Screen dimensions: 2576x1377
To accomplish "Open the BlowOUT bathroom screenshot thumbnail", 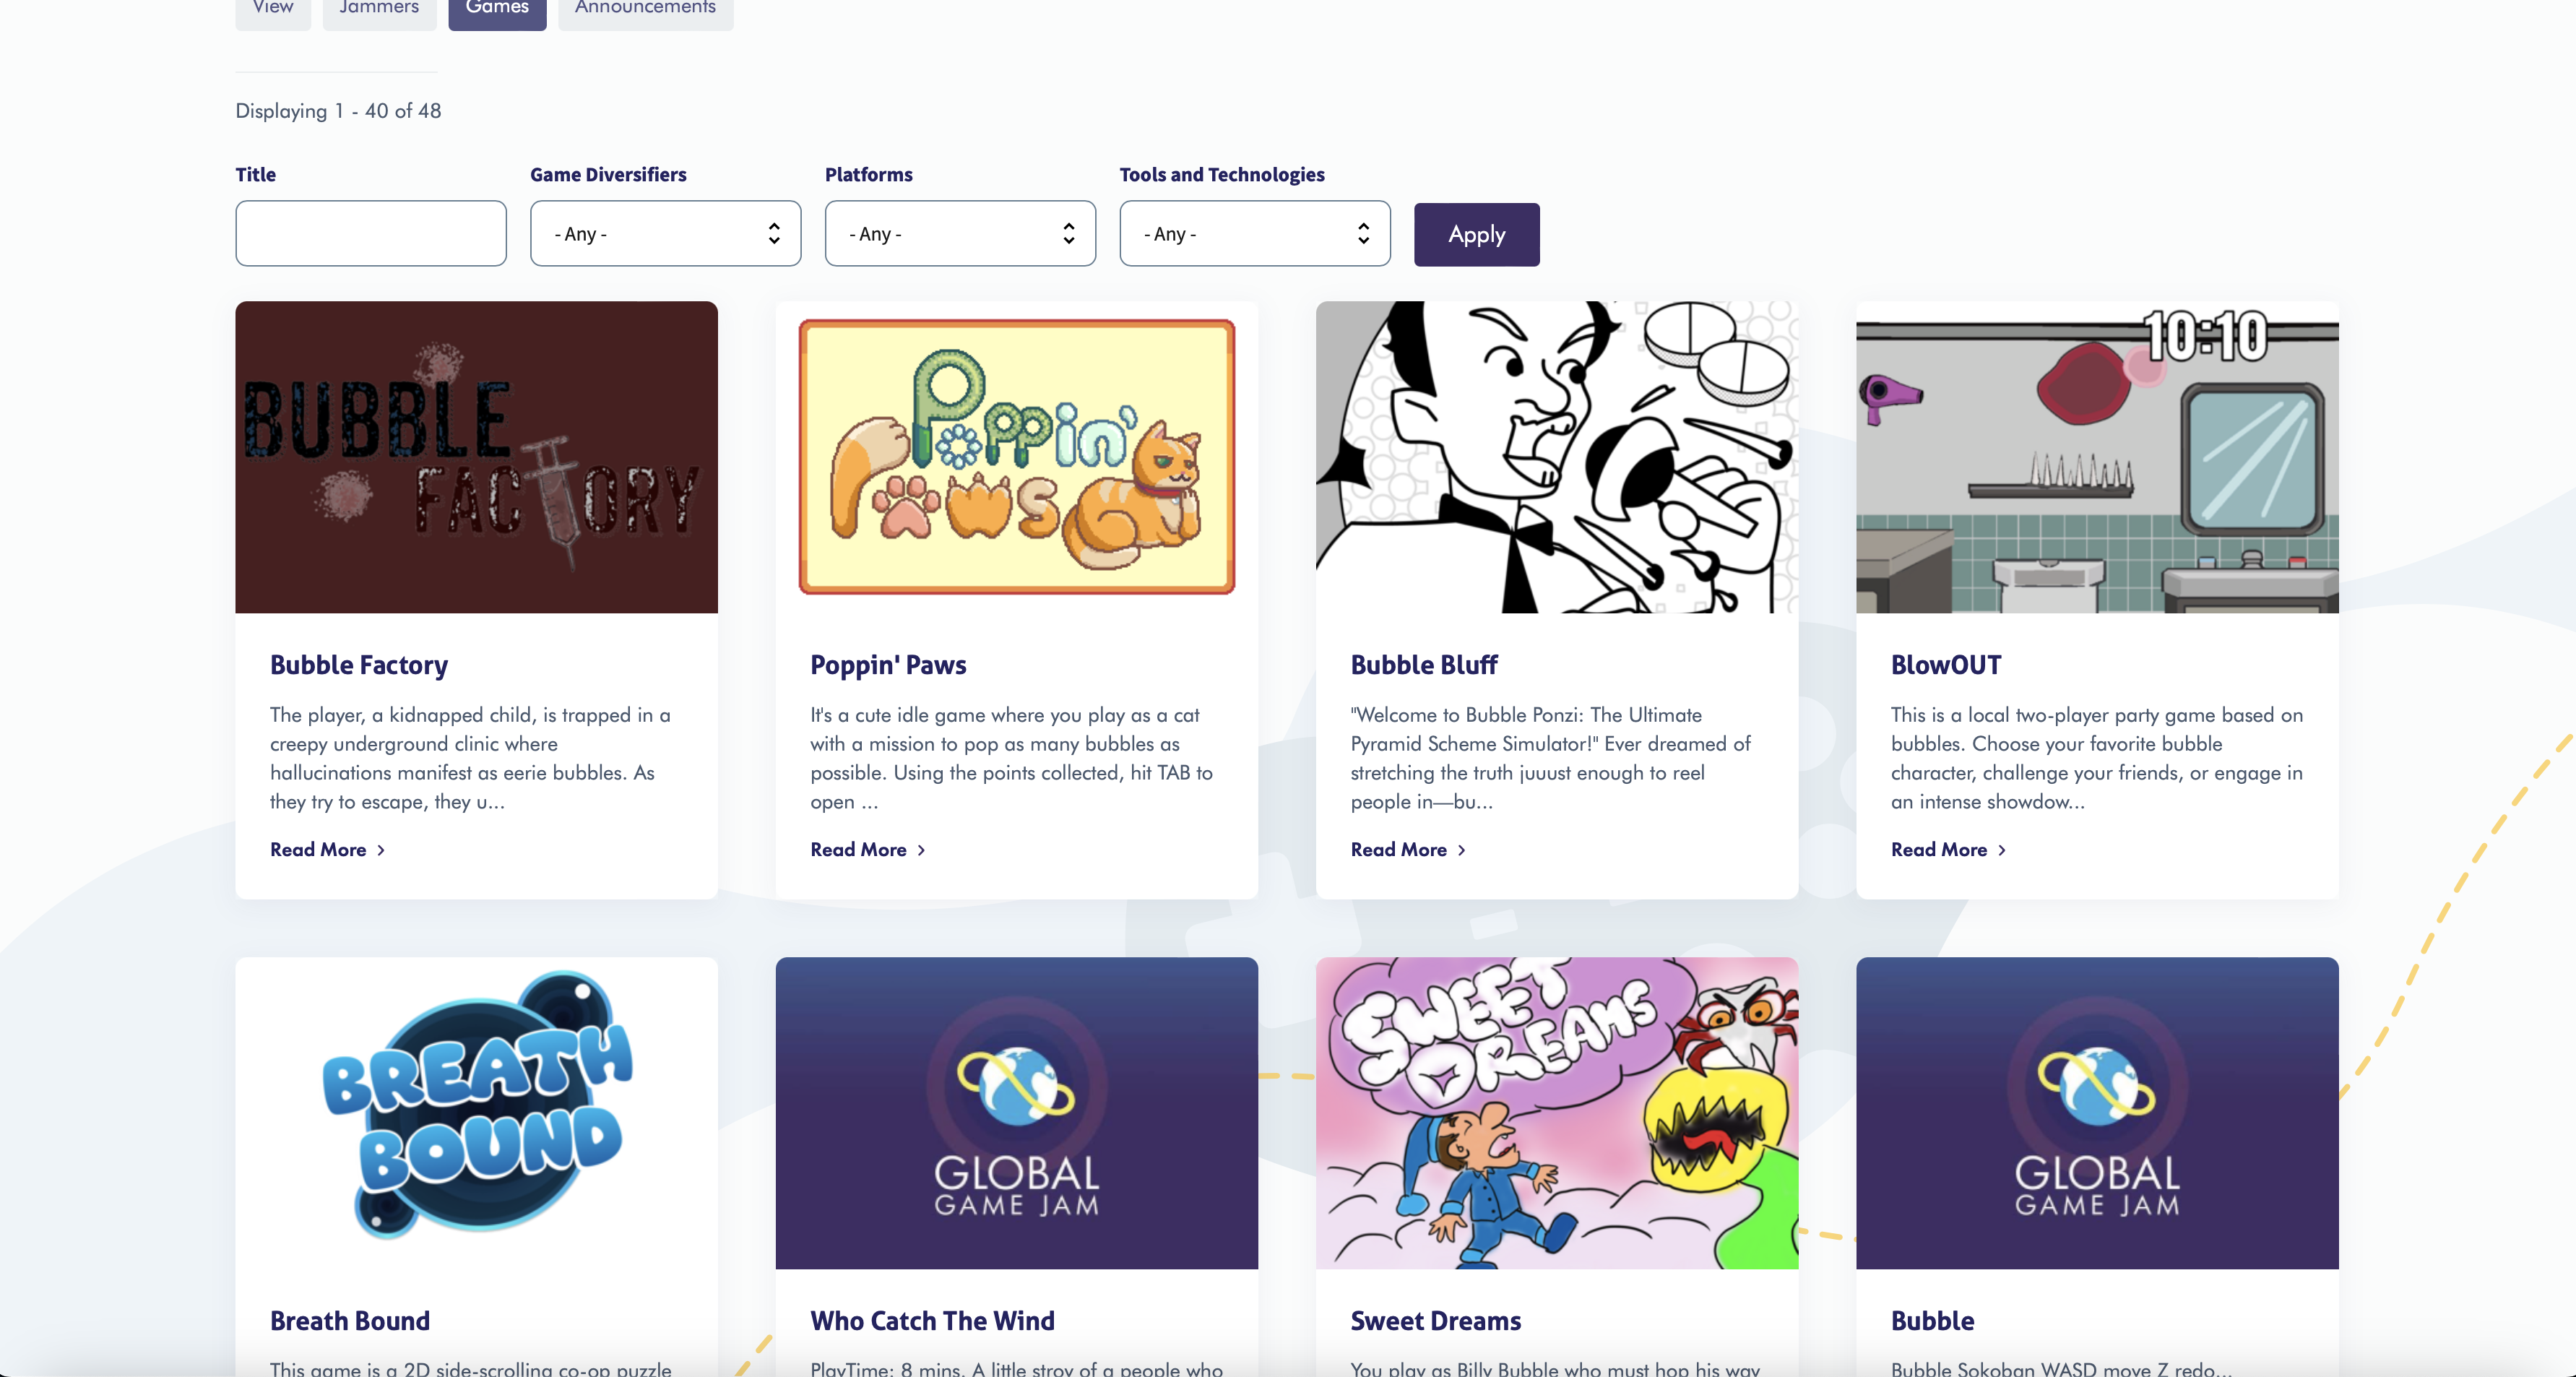I will tap(2096, 456).
